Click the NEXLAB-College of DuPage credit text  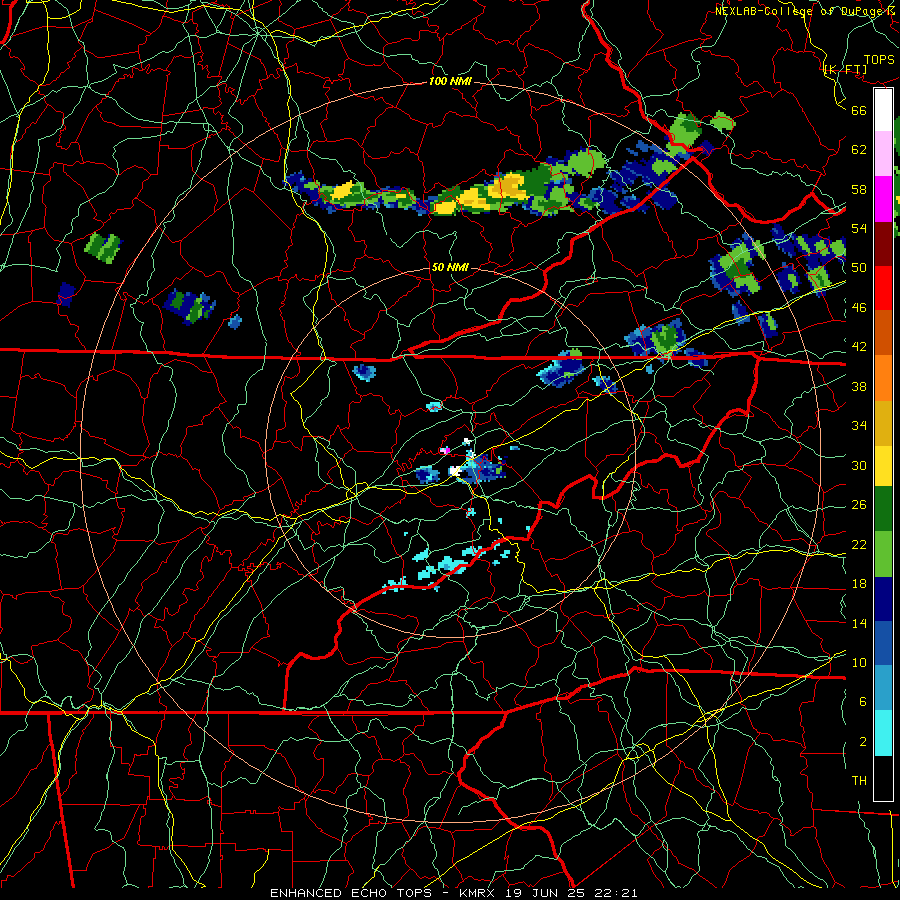coord(806,11)
